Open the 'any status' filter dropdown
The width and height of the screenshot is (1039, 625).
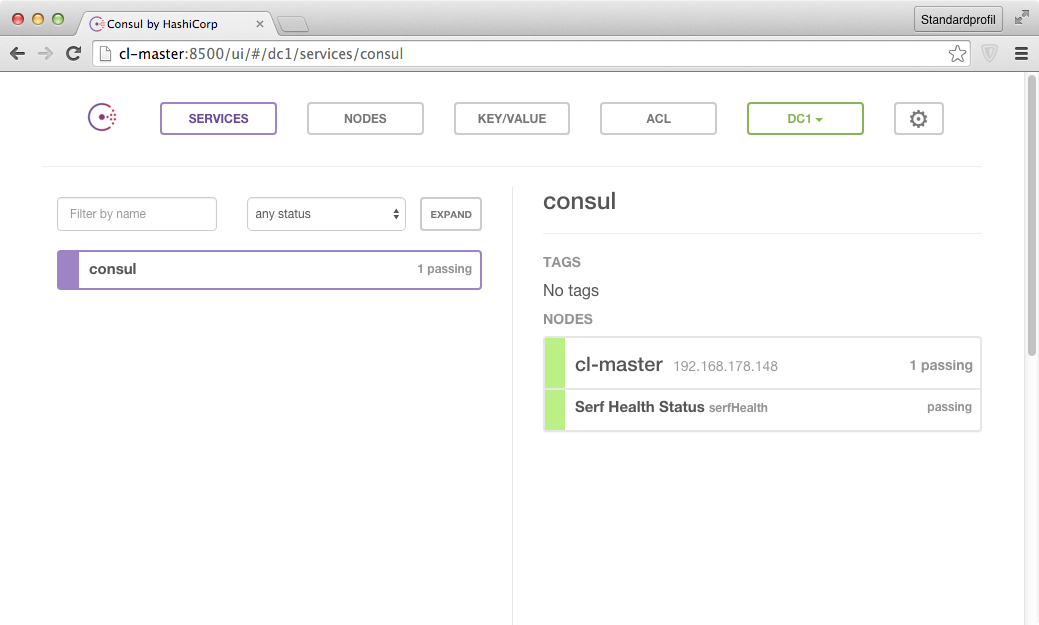point(326,214)
